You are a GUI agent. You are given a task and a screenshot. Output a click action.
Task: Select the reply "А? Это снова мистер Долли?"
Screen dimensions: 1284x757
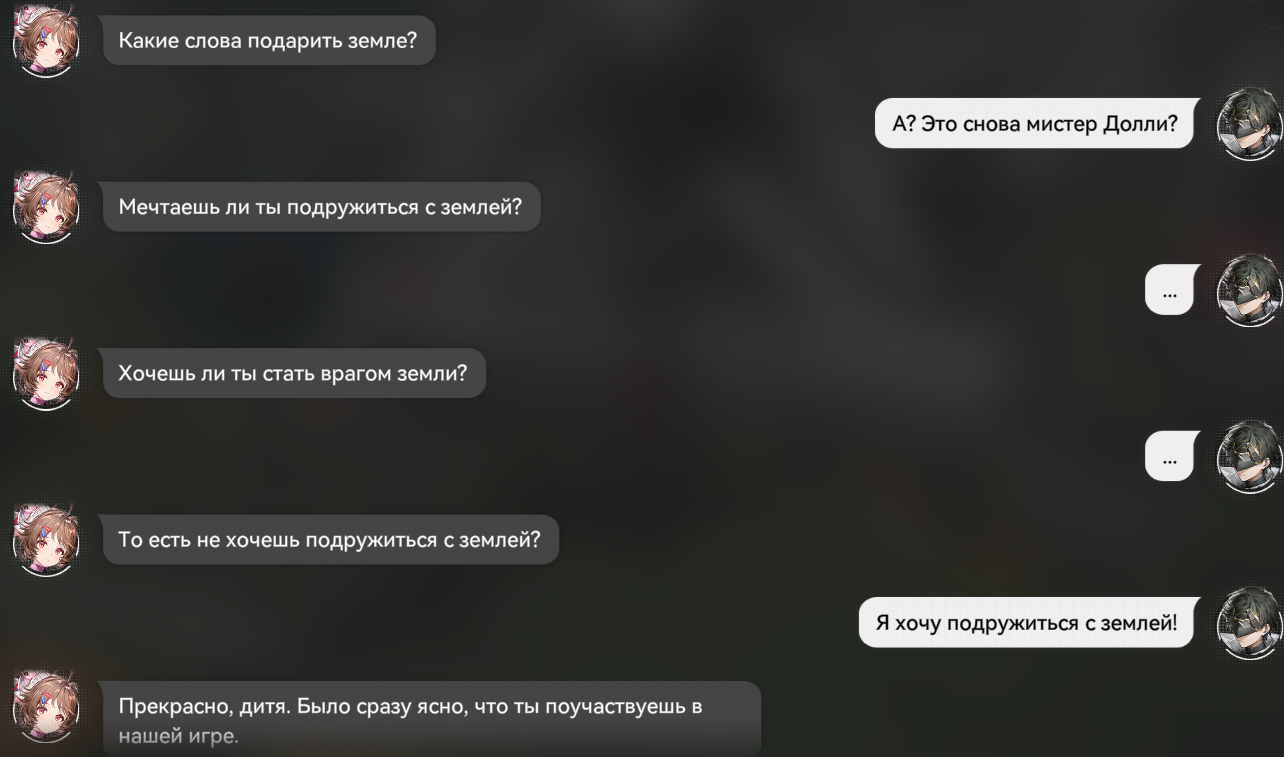[1036, 124]
